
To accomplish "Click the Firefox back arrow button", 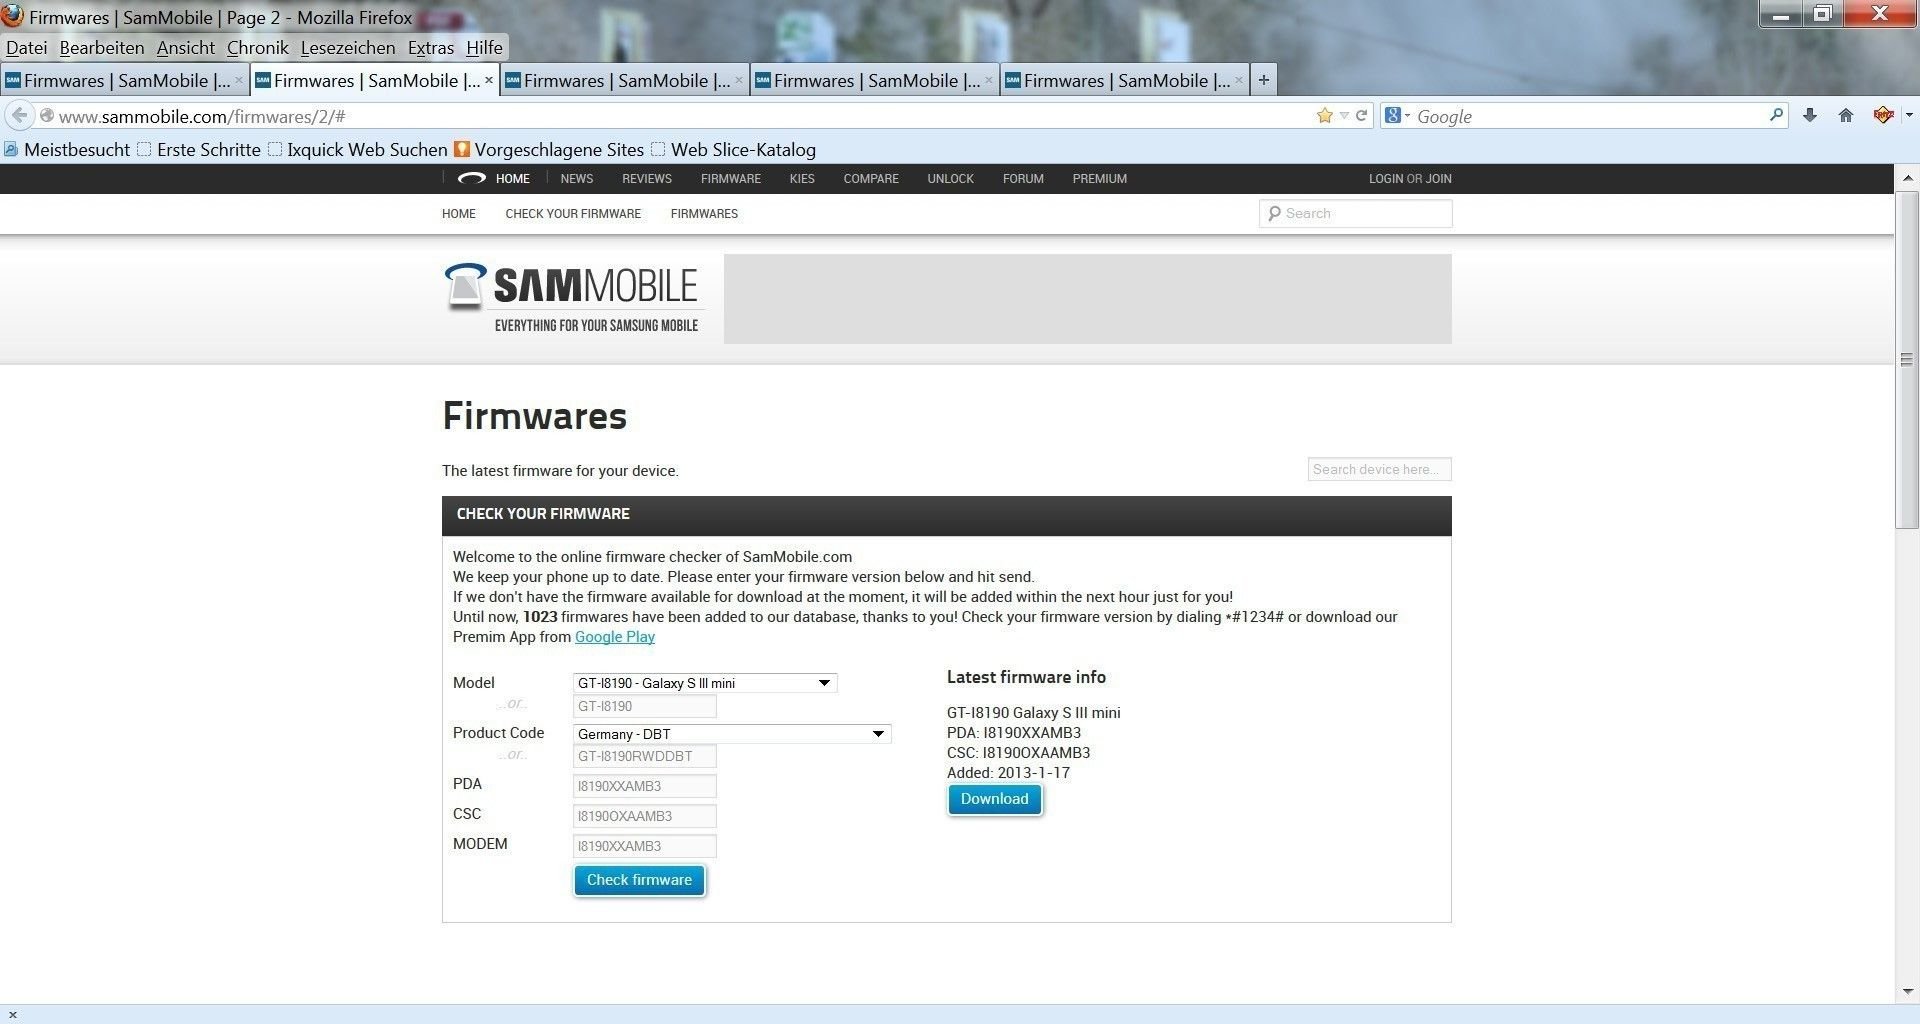I will coord(19,116).
